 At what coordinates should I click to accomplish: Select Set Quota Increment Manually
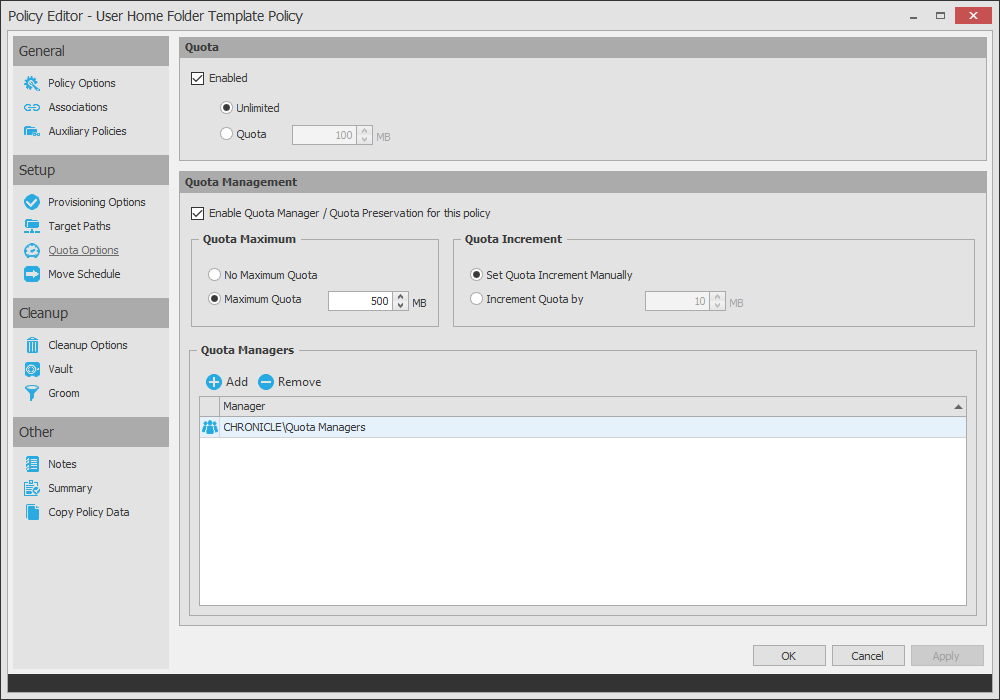tap(476, 275)
